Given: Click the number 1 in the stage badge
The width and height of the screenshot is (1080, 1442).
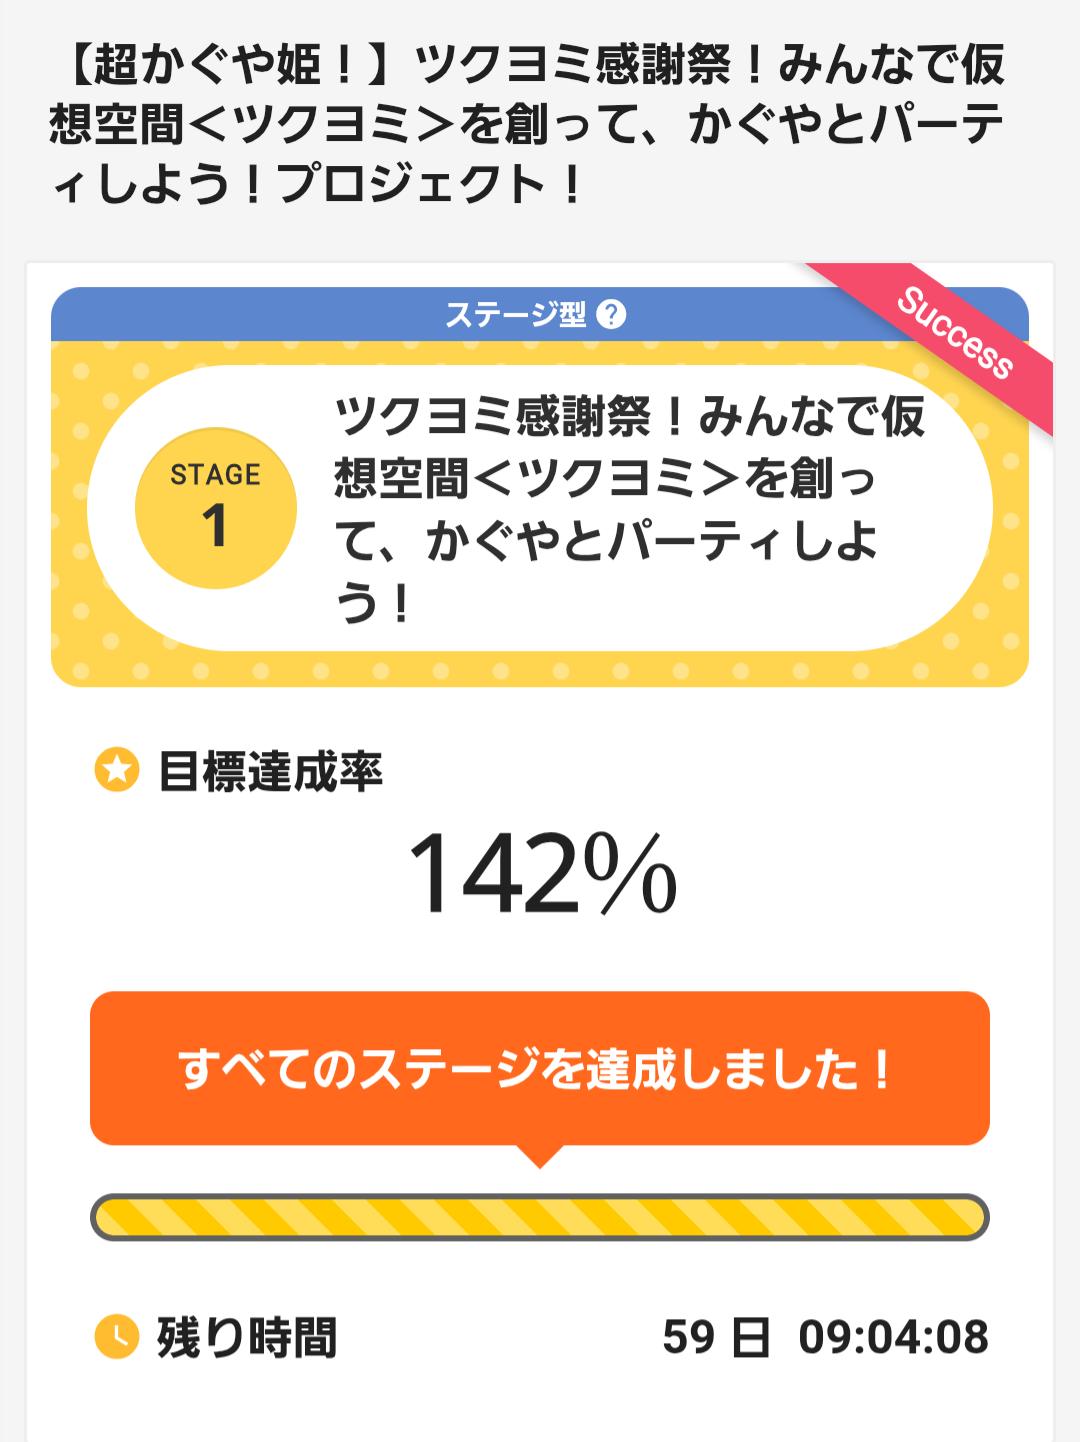Looking at the screenshot, I should [215, 527].
